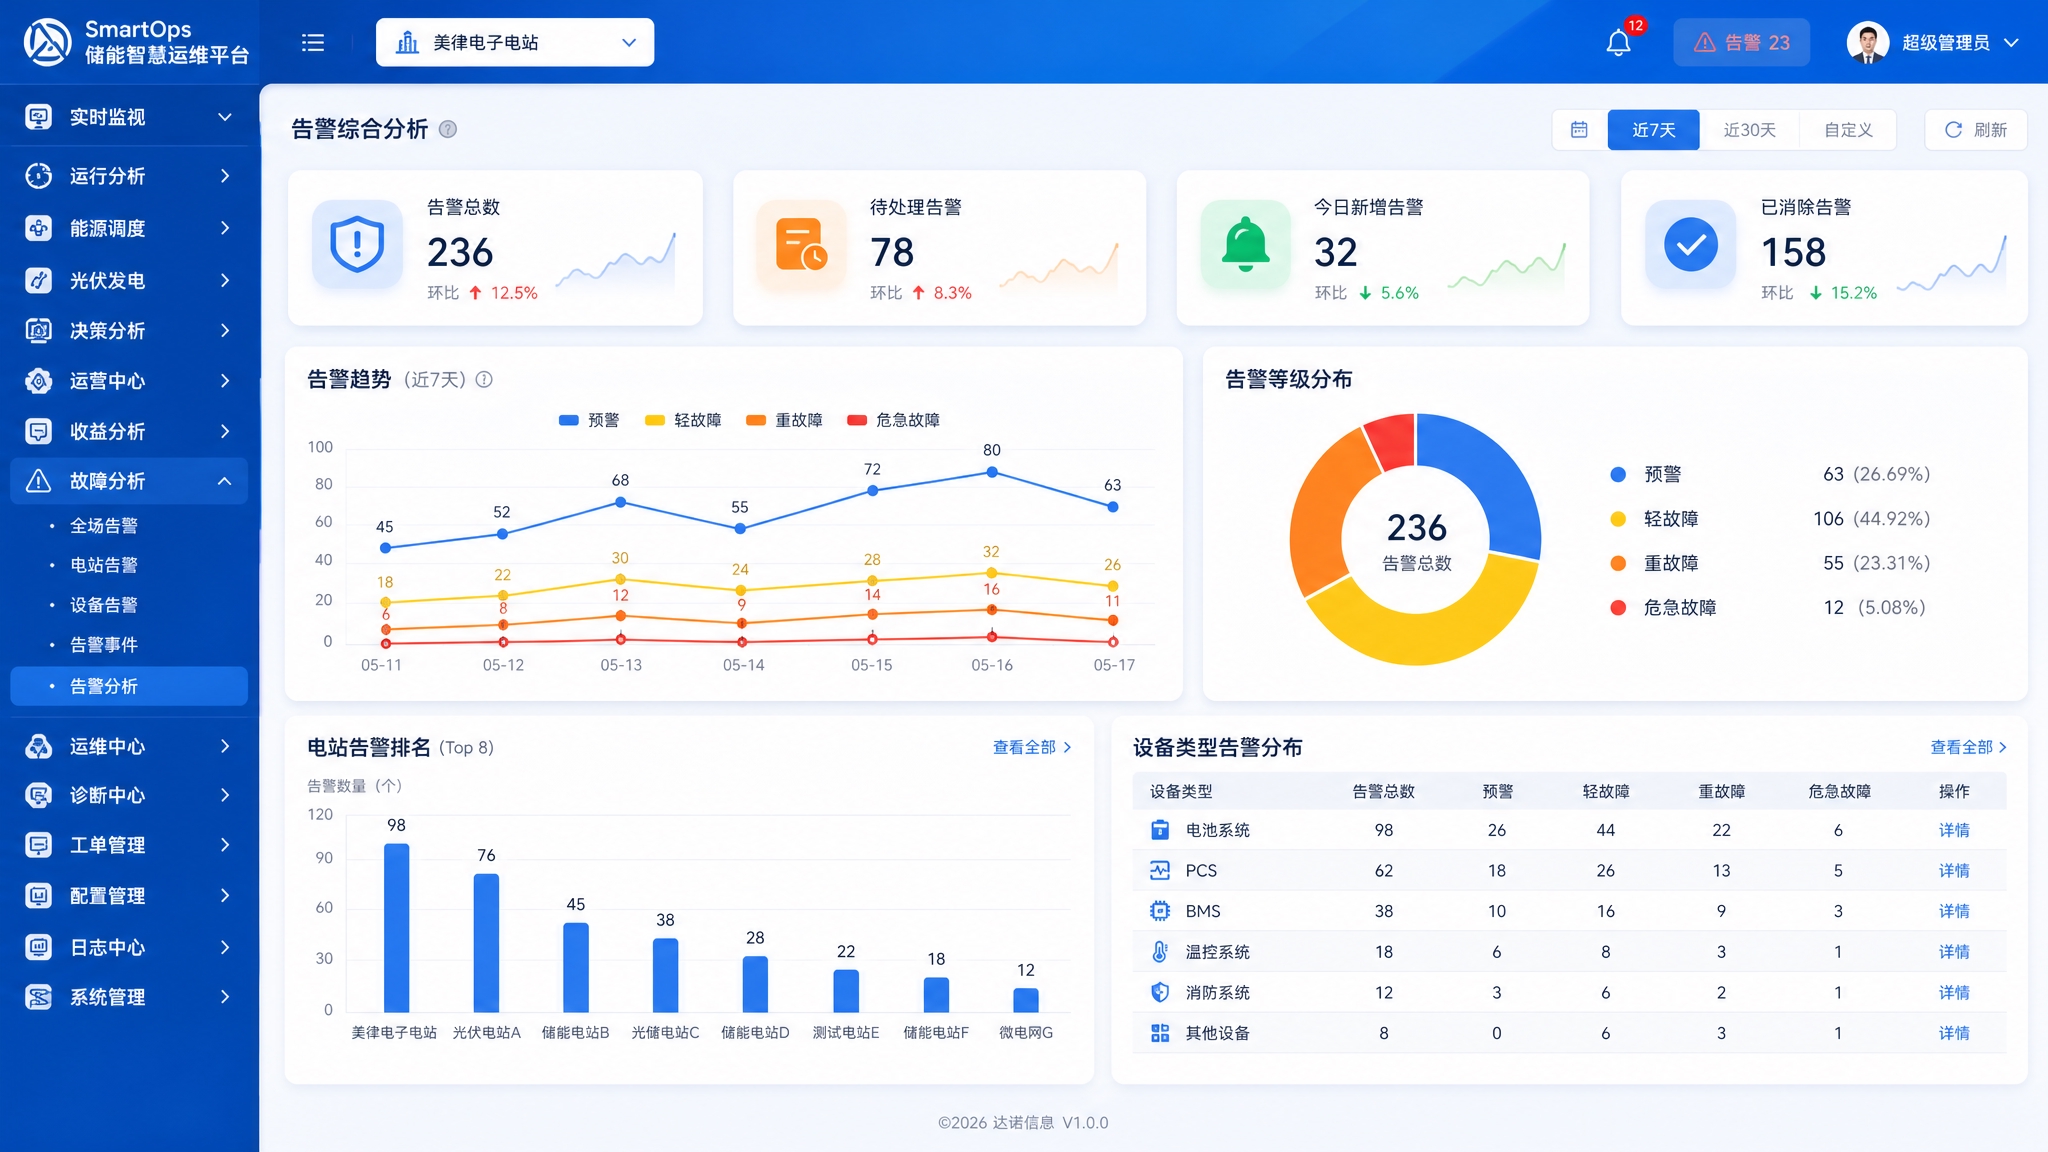The height and width of the screenshot is (1152, 2048).
Task: Click the PCS waveform icon
Action: [1160, 870]
